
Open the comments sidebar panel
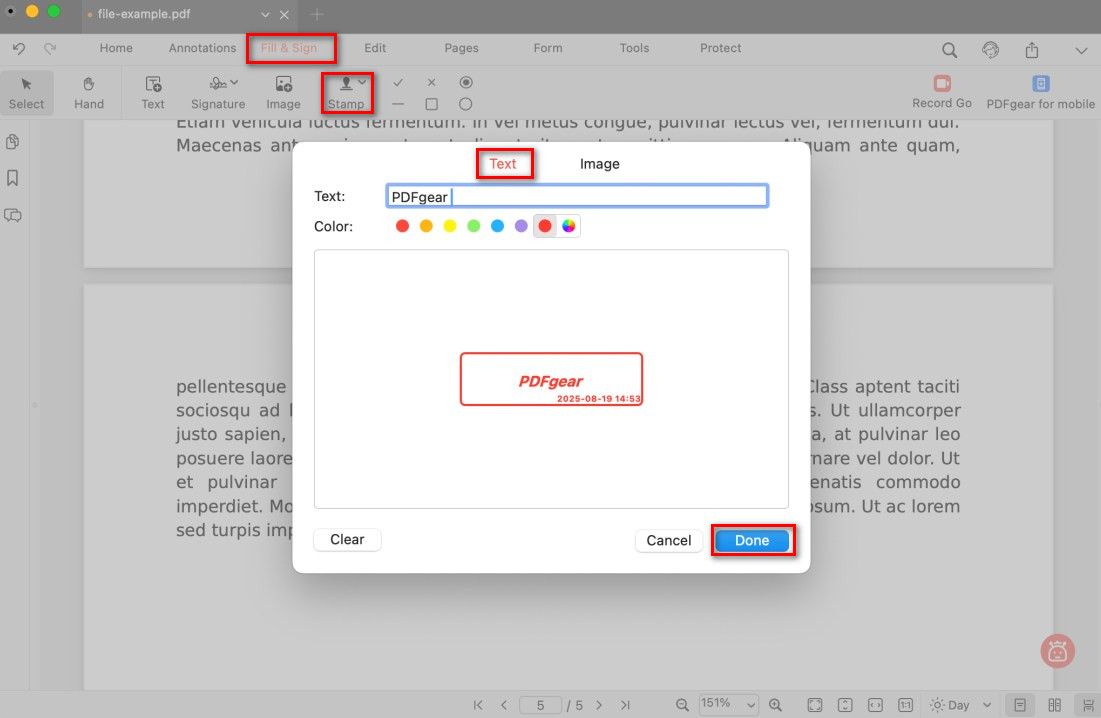(13, 215)
